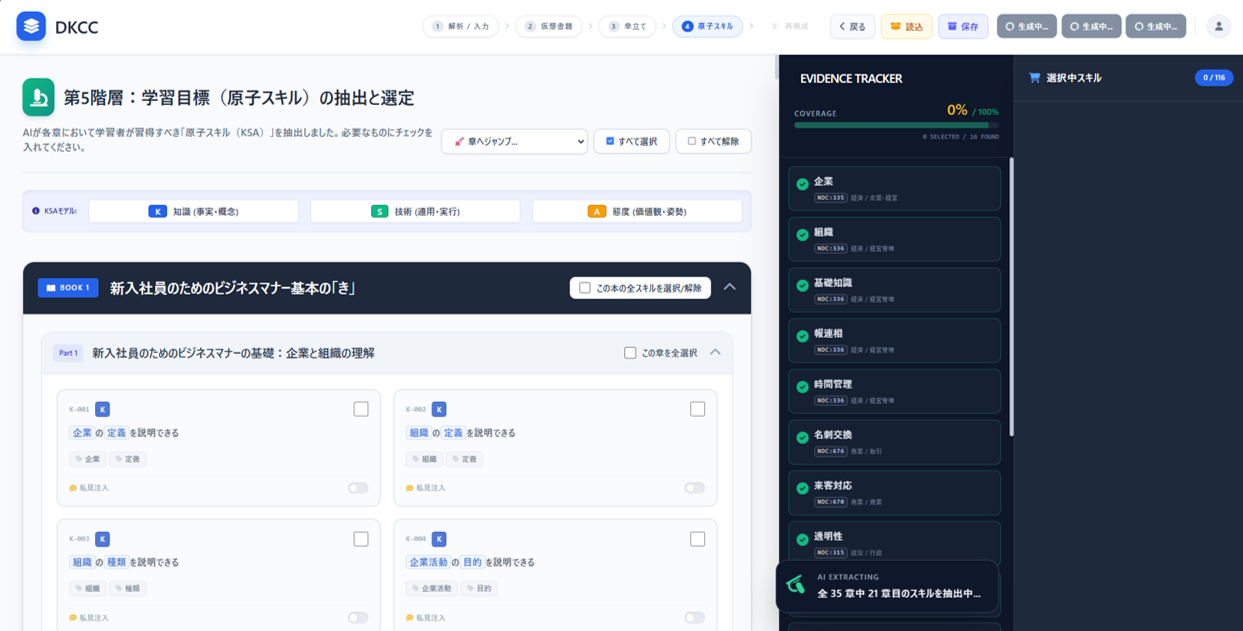This screenshot has width=1243, height=631.
Task: Click the green check icon for 来客対応
Action: pyautogui.click(x=802, y=488)
